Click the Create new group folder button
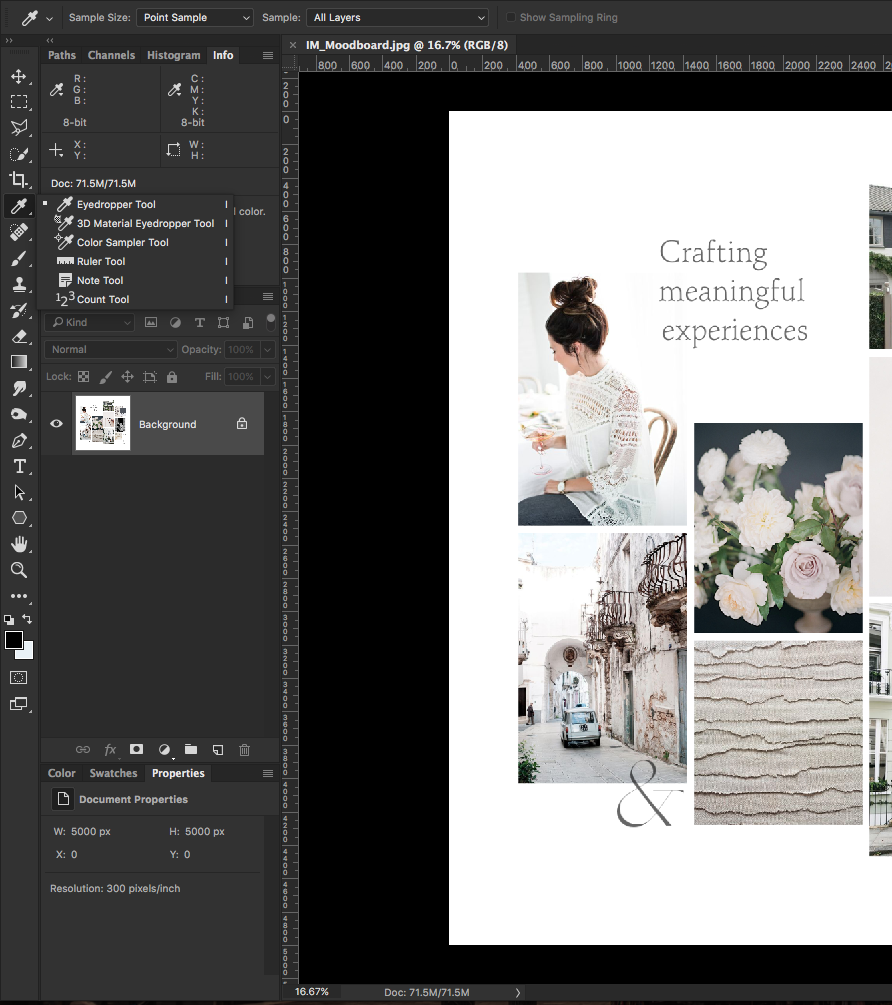Screen dimensions: 892x1005 point(190,749)
